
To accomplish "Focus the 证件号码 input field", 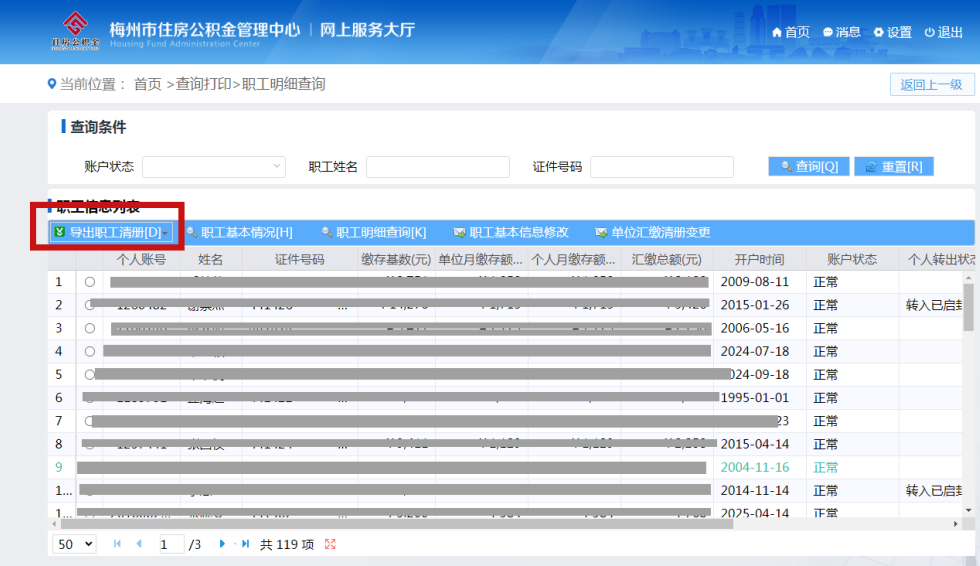I will [661, 167].
